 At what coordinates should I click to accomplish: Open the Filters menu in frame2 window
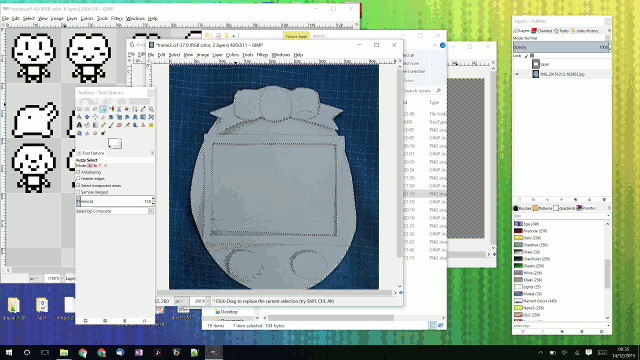[x=262, y=55]
